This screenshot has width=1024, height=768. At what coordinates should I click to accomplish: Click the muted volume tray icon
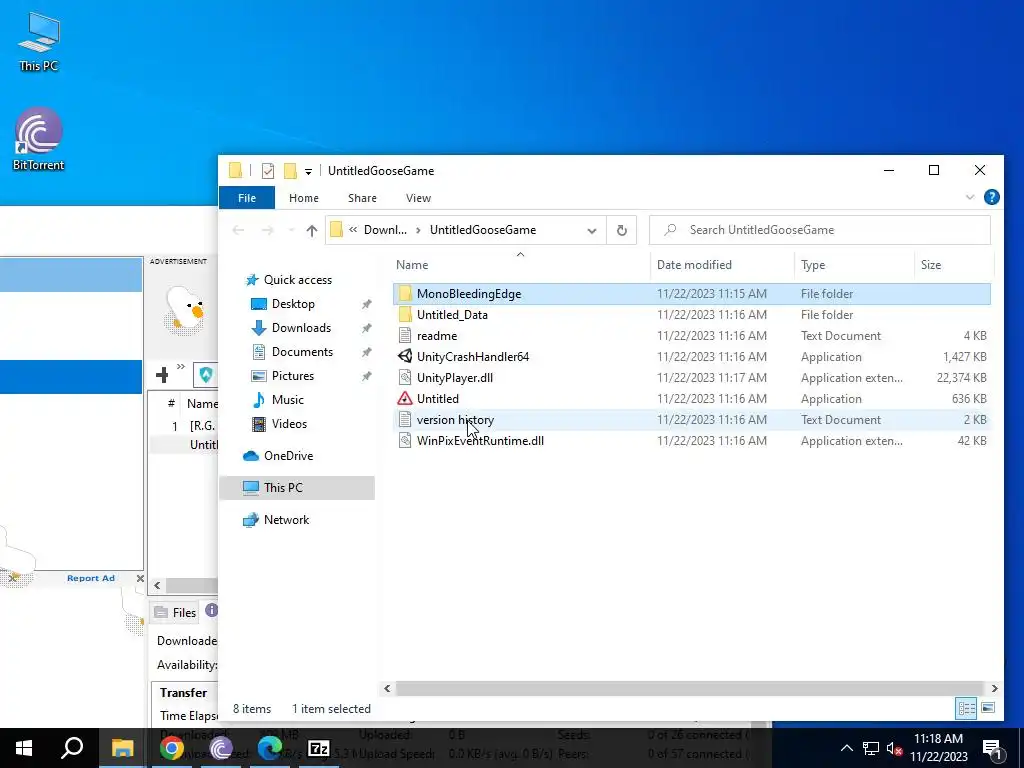click(x=894, y=748)
